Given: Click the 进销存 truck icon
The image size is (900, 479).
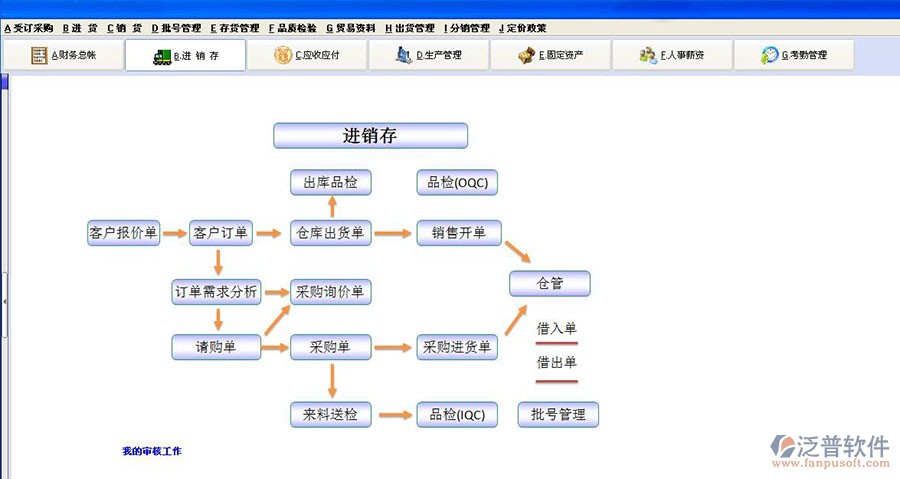Looking at the screenshot, I should (161, 56).
